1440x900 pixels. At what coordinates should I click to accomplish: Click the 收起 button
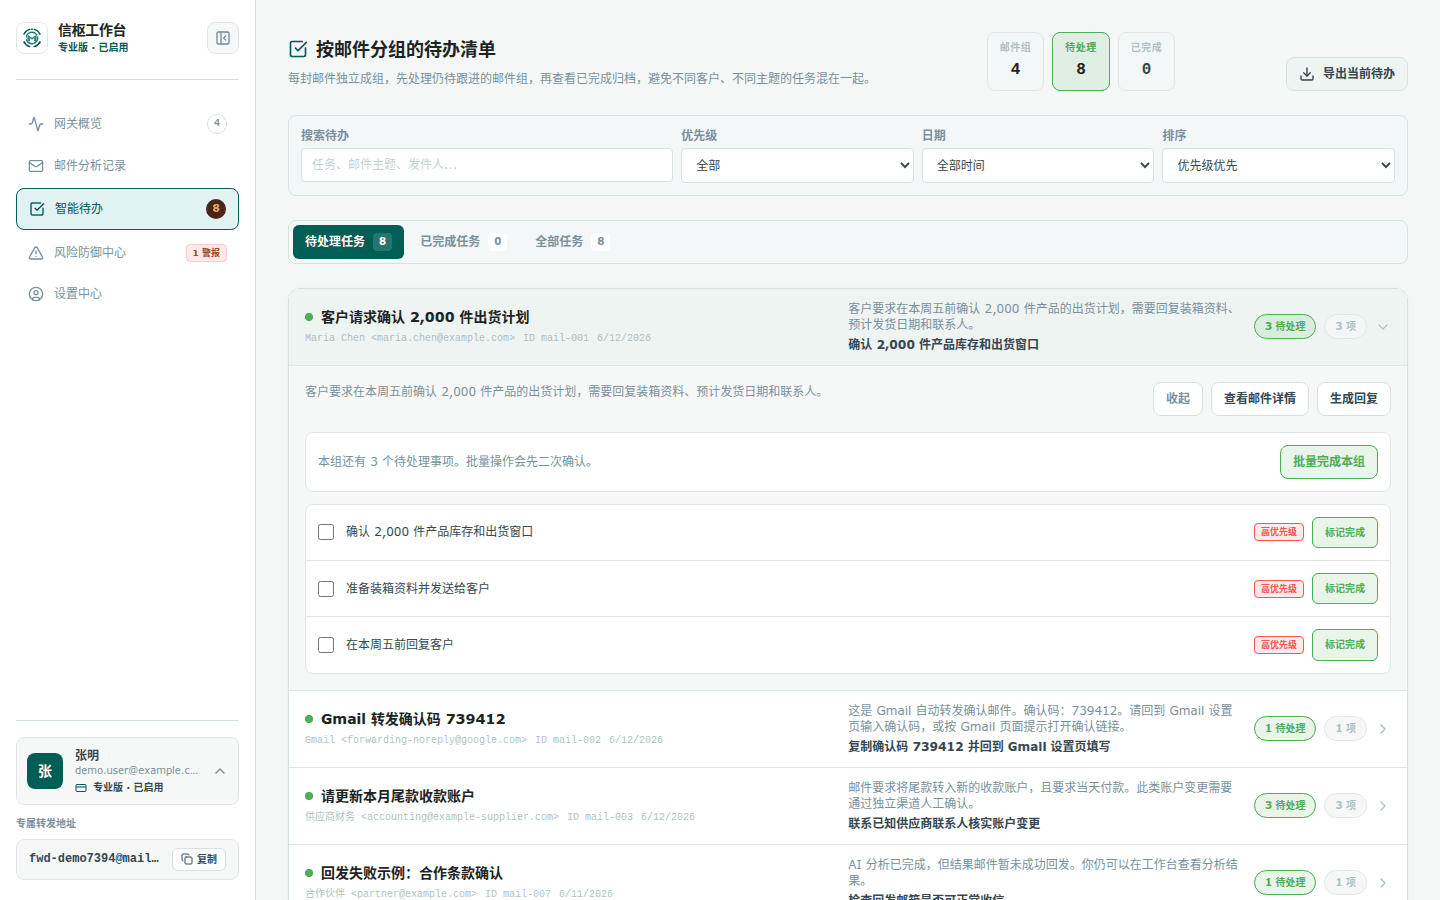click(1178, 399)
